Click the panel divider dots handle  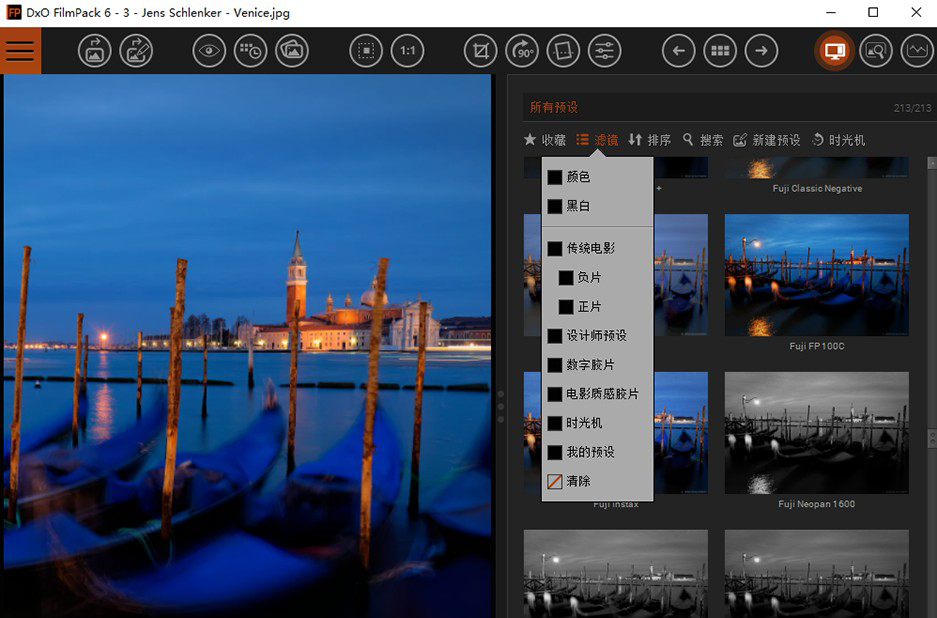coord(501,407)
